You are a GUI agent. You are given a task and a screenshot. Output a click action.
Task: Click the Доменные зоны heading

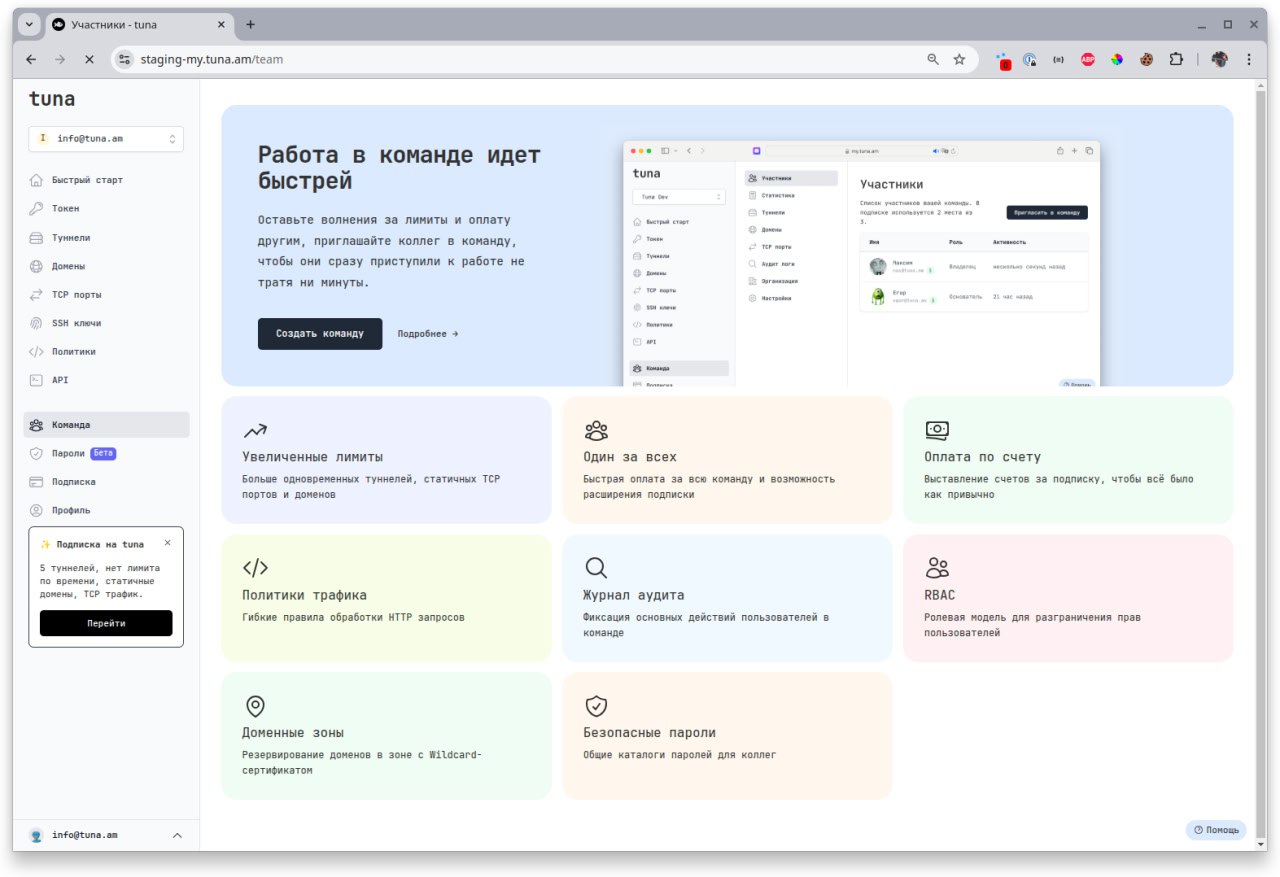pos(293,733)
